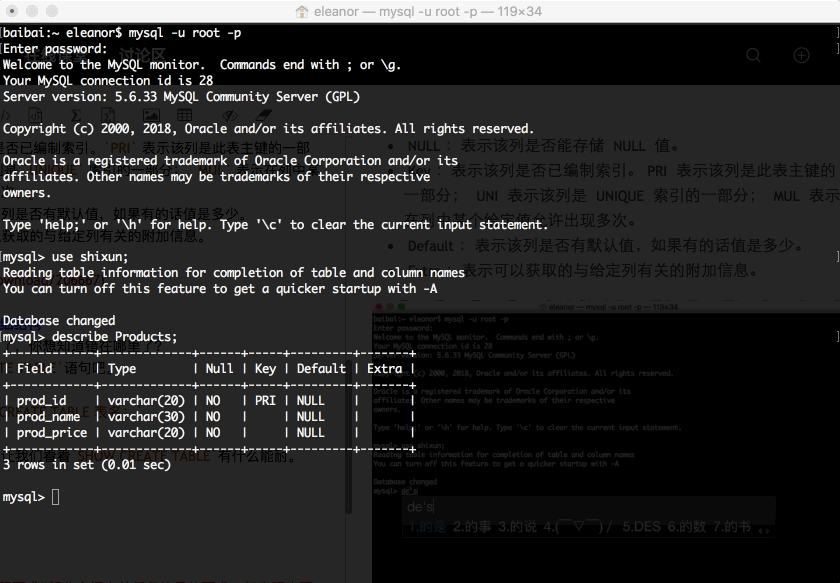
Task: Click the 'Type' column header in the table
Action: 122,369
